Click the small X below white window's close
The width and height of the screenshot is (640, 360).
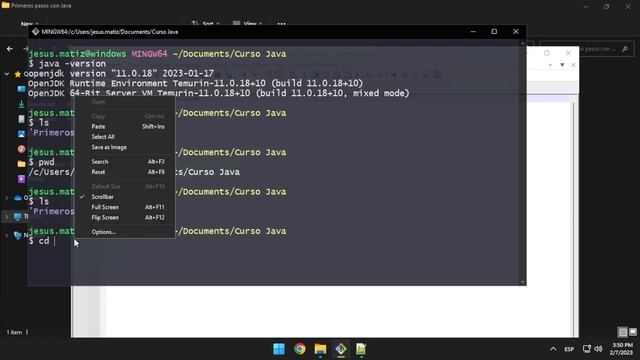[573, 65]
